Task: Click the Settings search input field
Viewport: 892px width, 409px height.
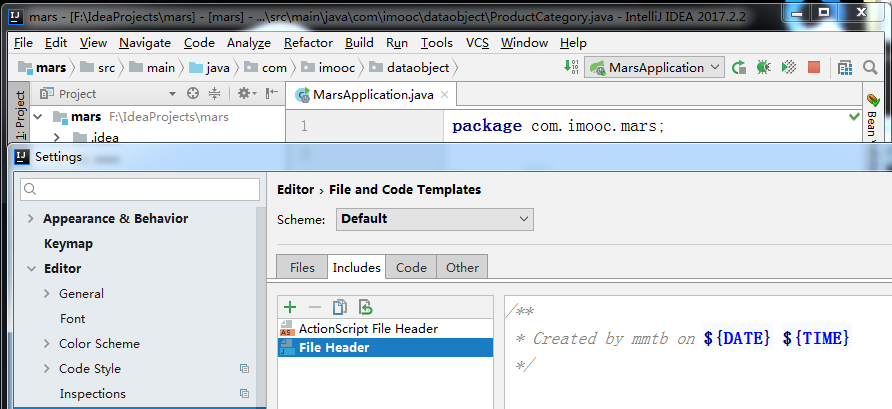Action: [140, 189]
